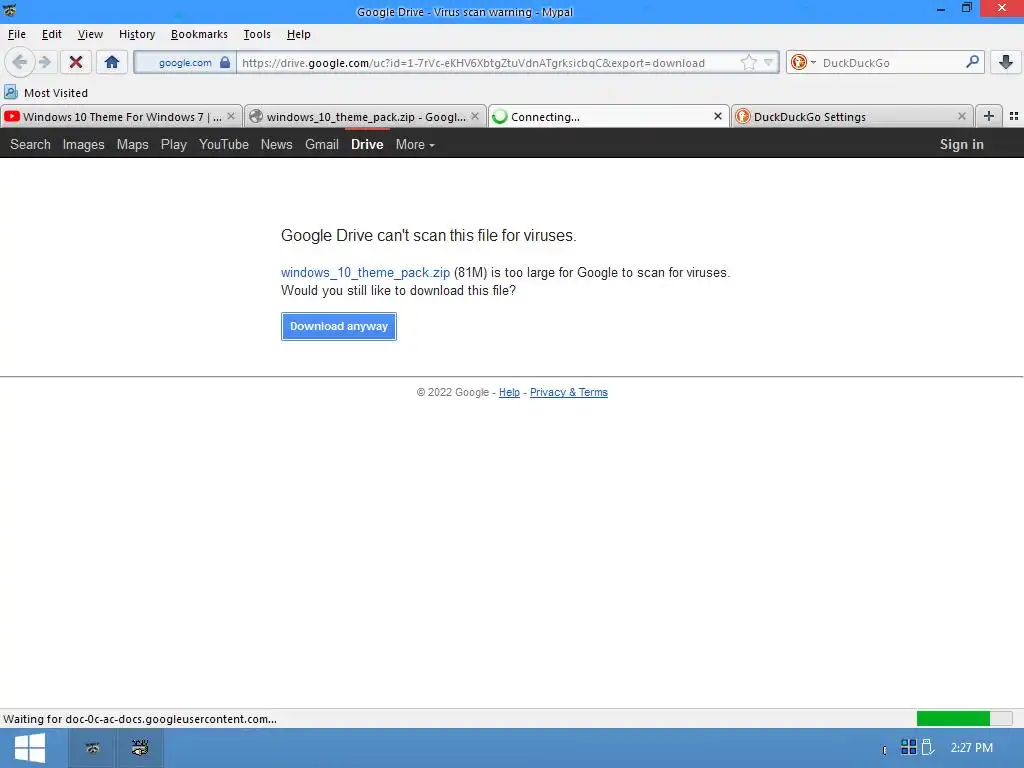This screenshot has height=768, width=1024.
Task: Select the Connecting tab
Action: click(x=609, y=117)
